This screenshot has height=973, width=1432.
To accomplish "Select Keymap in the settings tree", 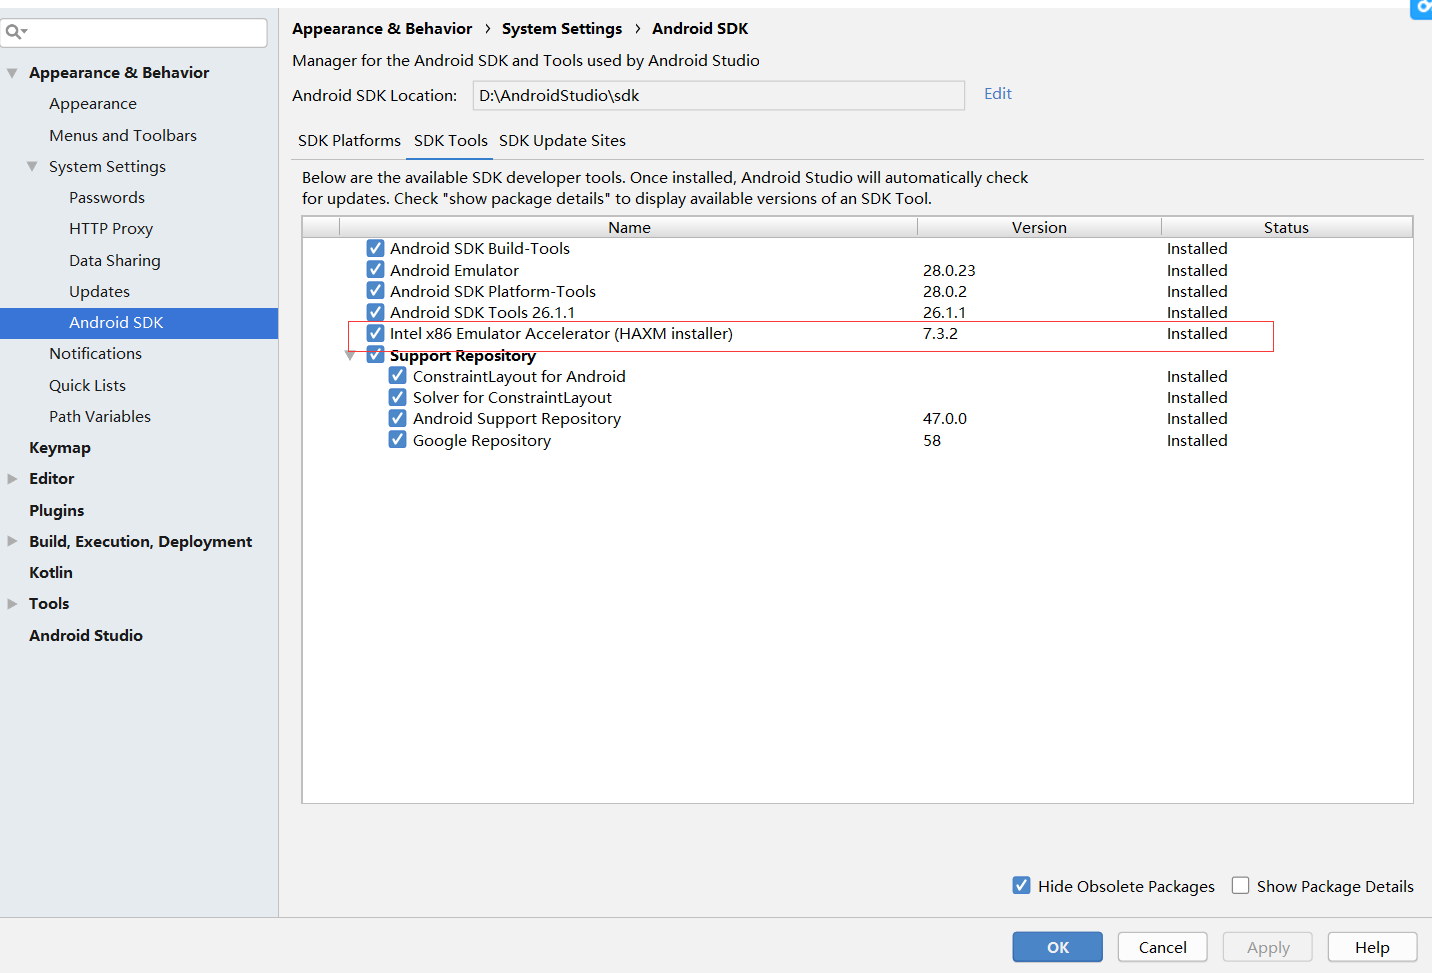I will pos(60,448).
